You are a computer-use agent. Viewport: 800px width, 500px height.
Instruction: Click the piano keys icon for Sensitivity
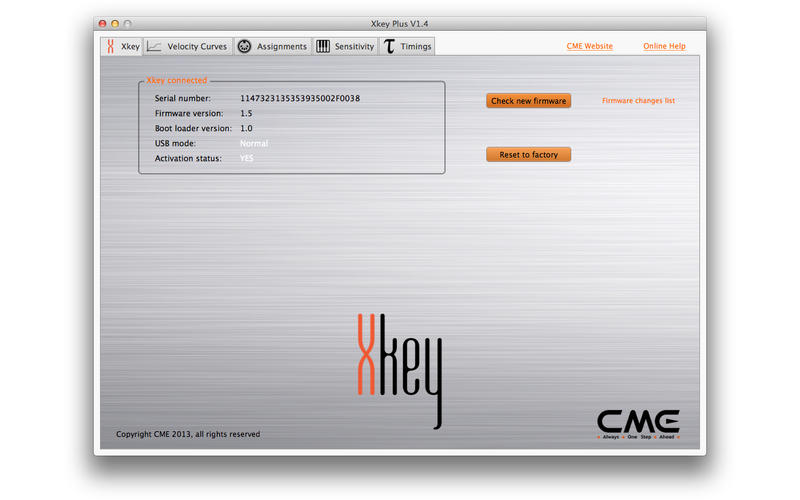323,46
